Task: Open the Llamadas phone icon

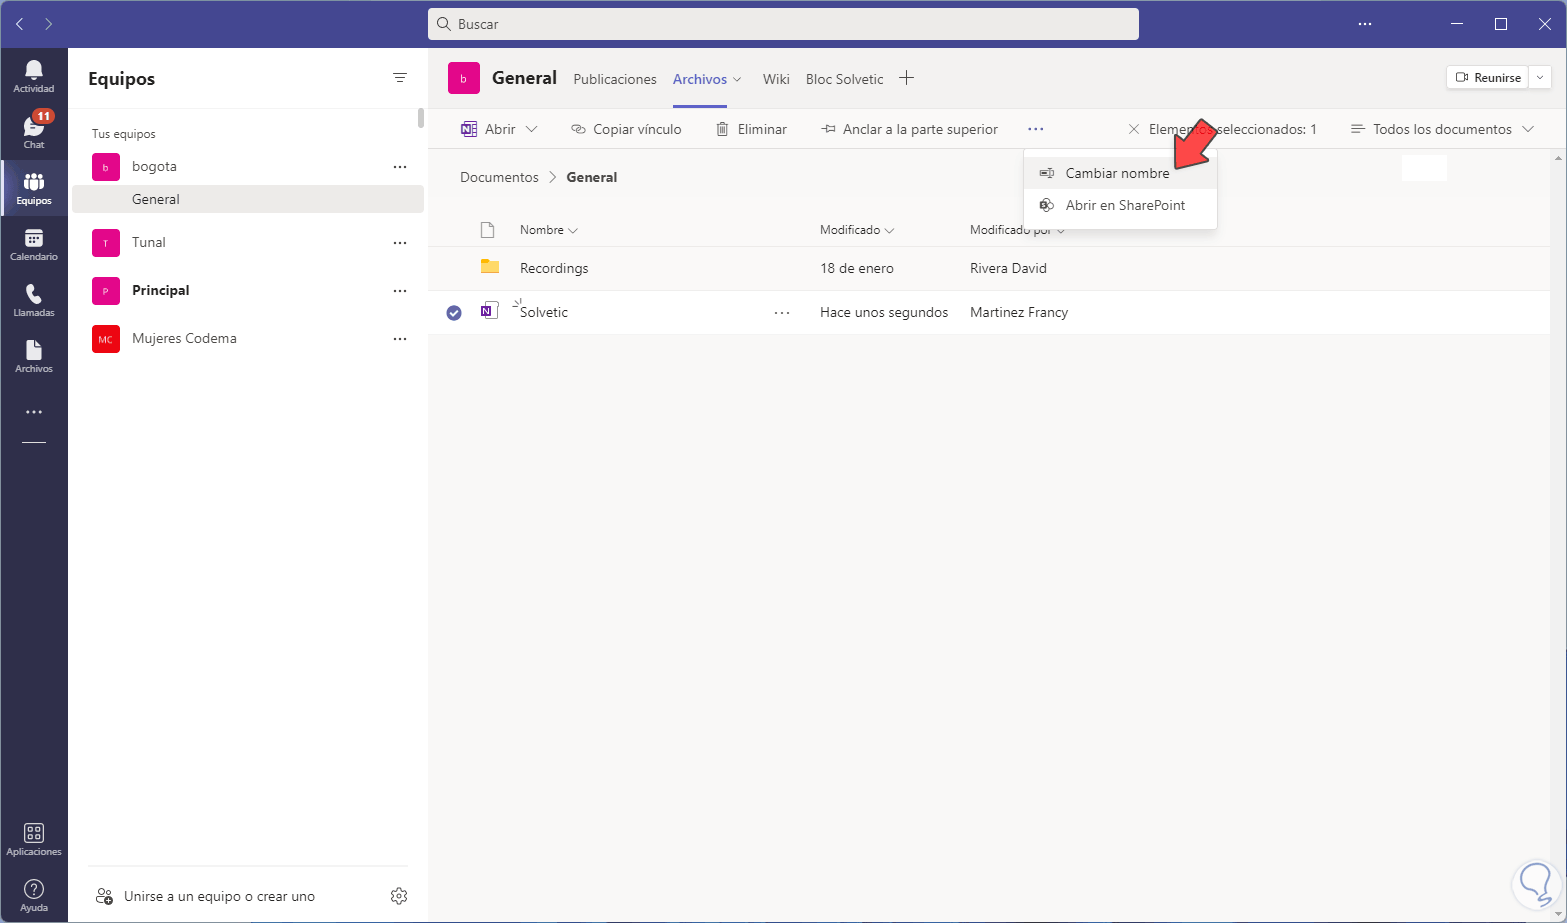Action: coord(34,300)
